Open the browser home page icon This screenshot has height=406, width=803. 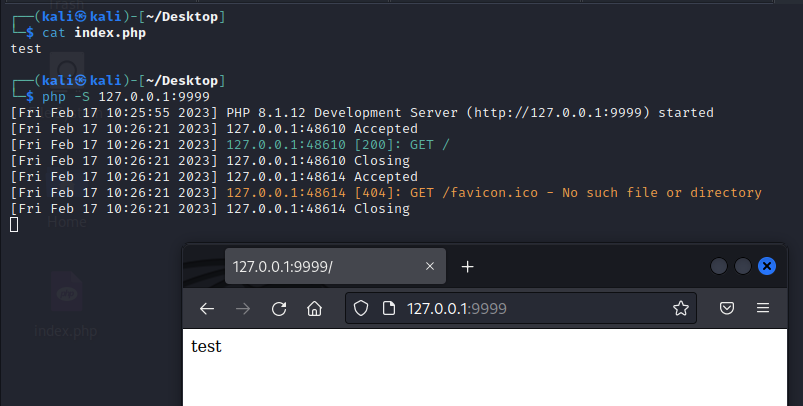coord(314,309)
